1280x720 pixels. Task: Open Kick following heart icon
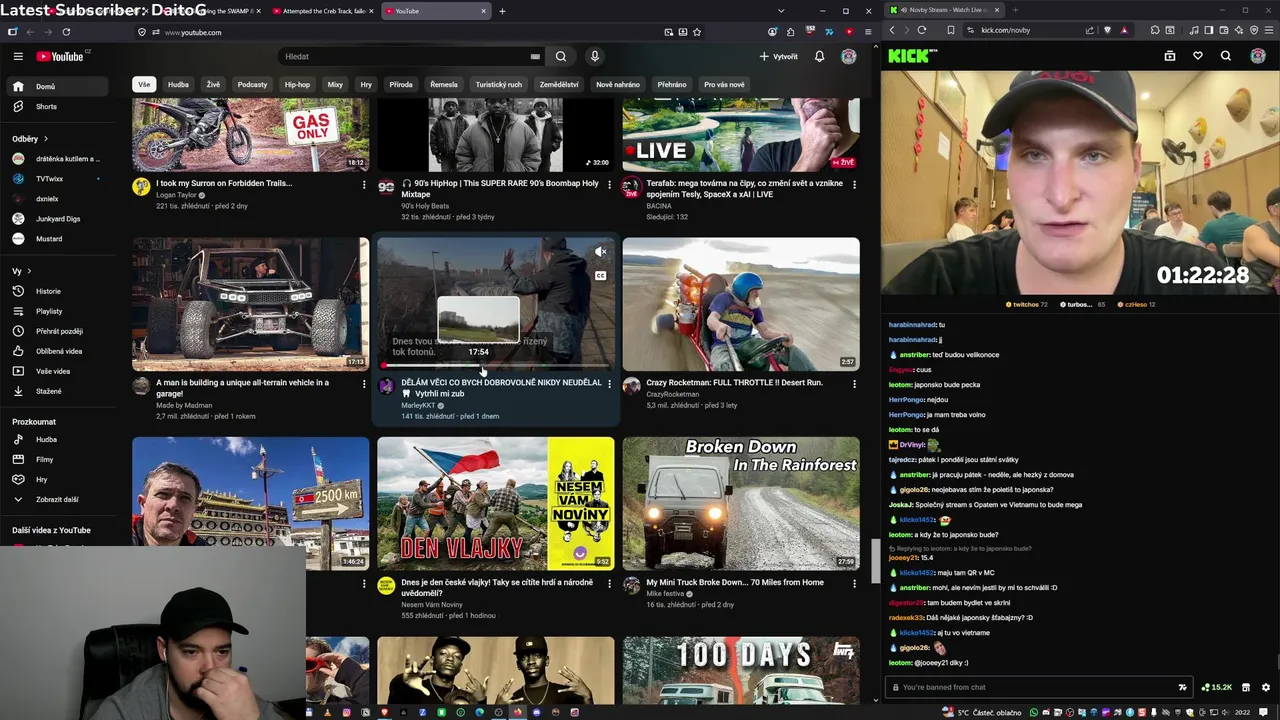1198,56
